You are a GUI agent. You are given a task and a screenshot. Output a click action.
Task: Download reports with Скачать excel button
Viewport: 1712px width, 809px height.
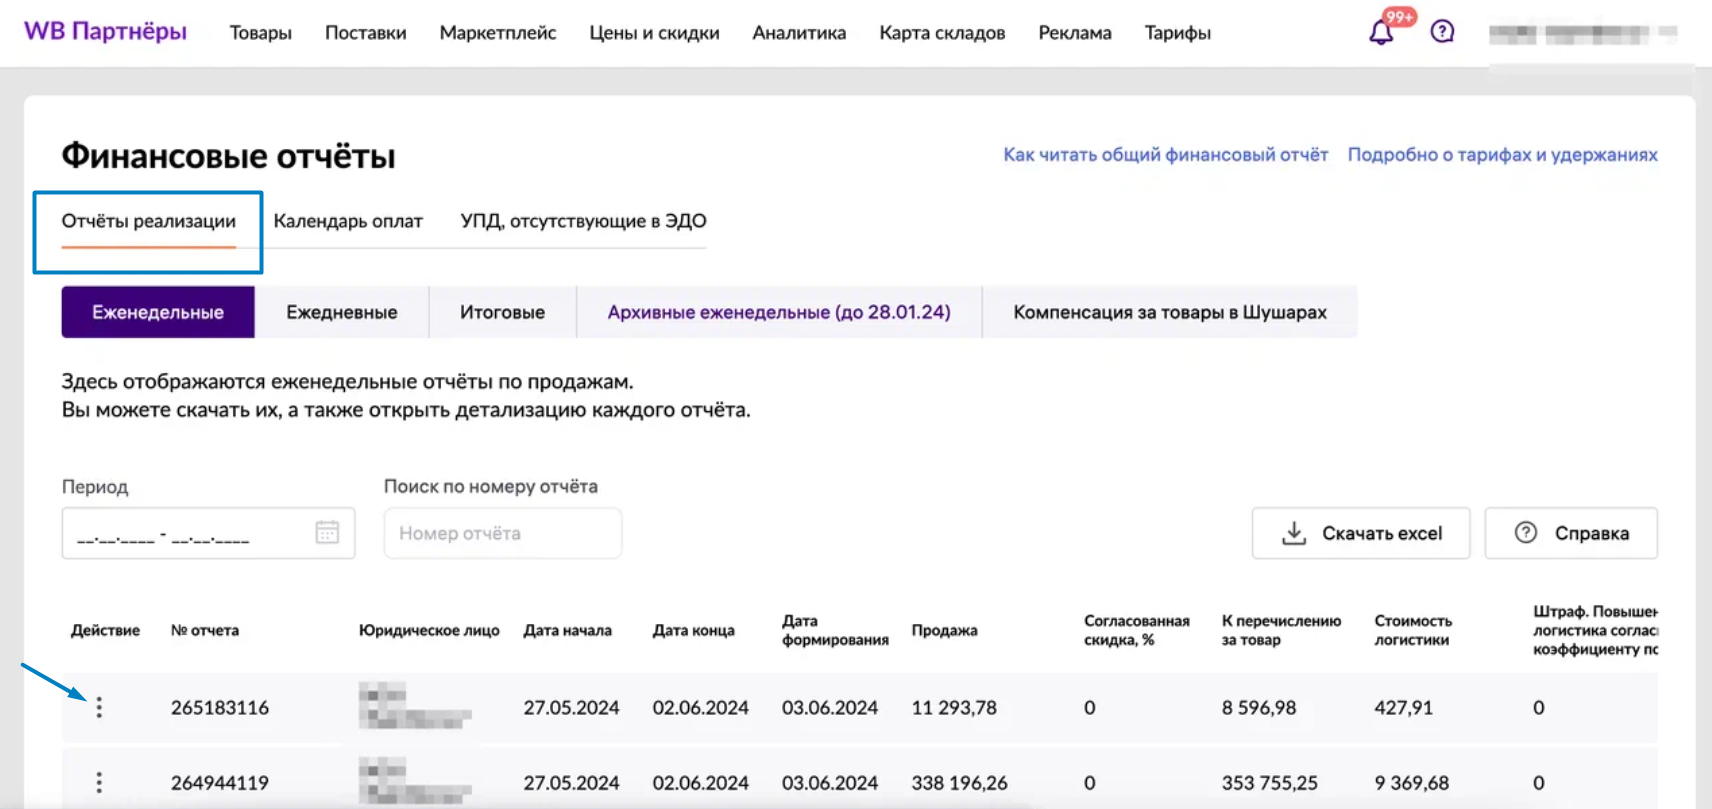tap(1361, 533)
